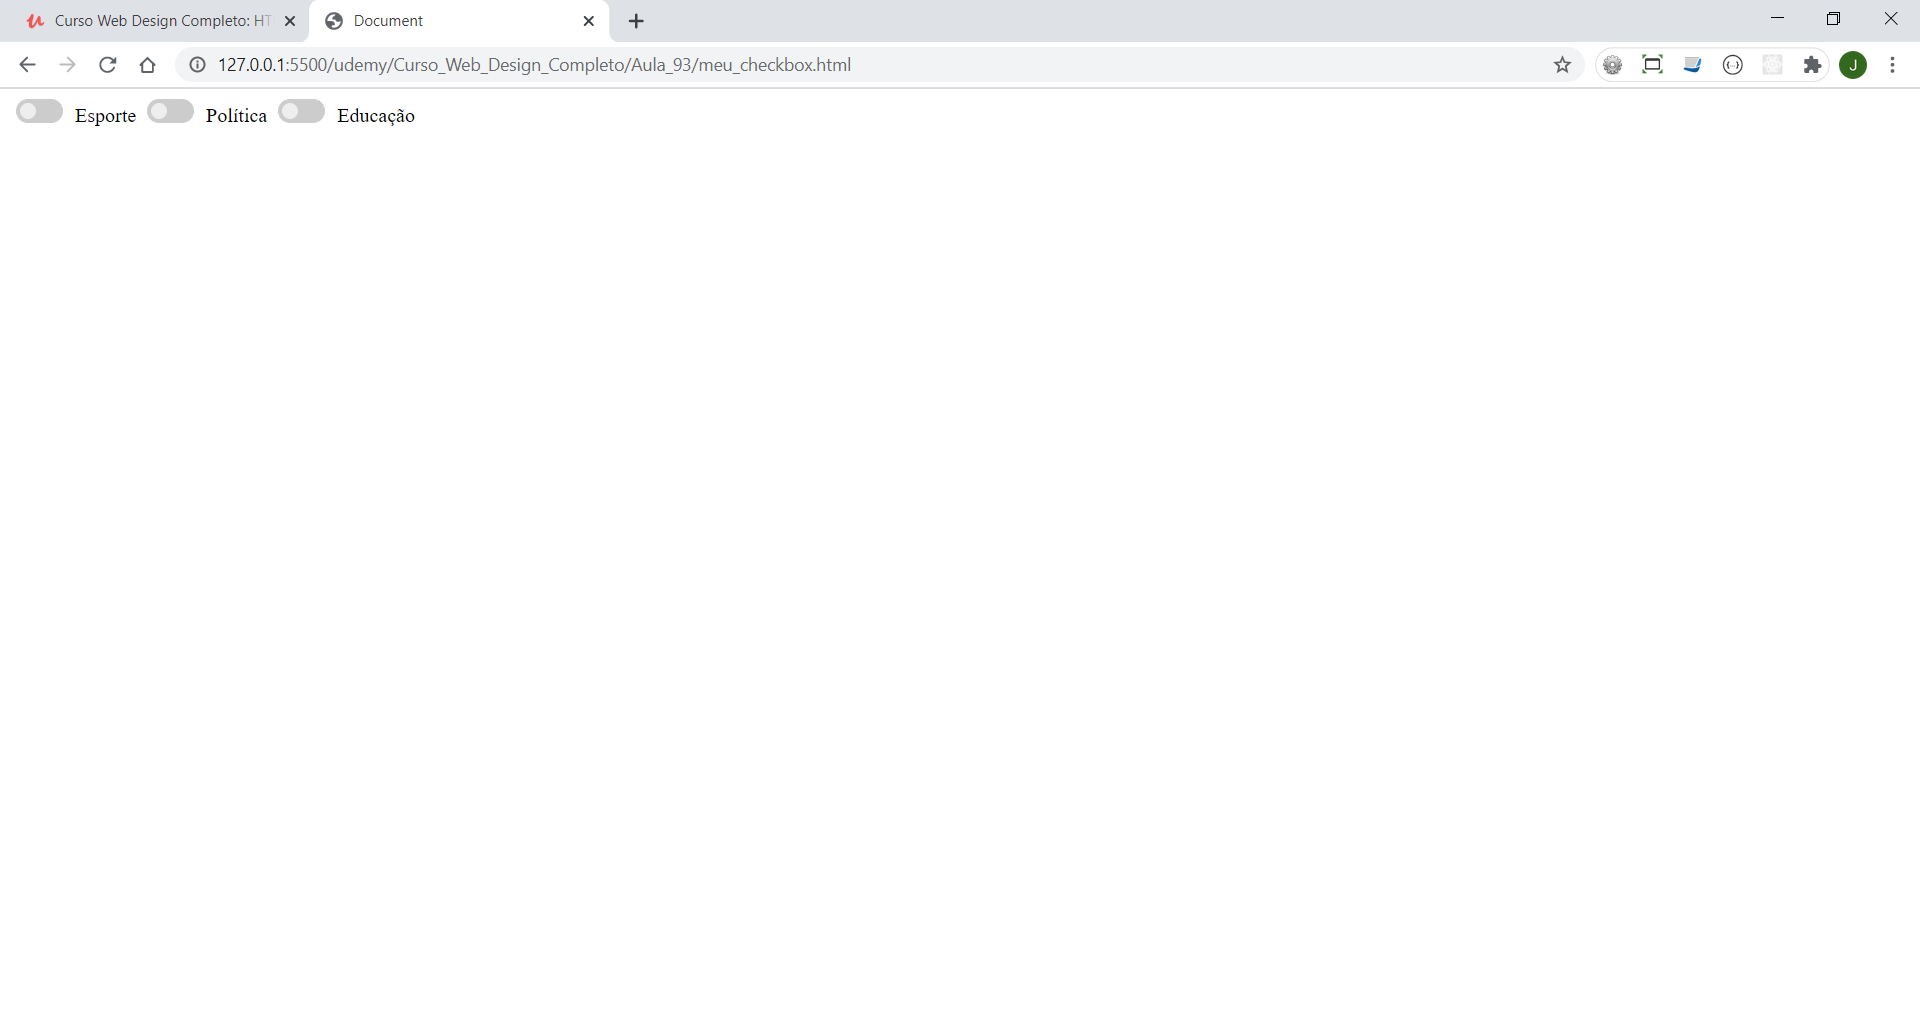Click the Educação label text
Screen dimensions: 1920x1030
click(376, 116)
